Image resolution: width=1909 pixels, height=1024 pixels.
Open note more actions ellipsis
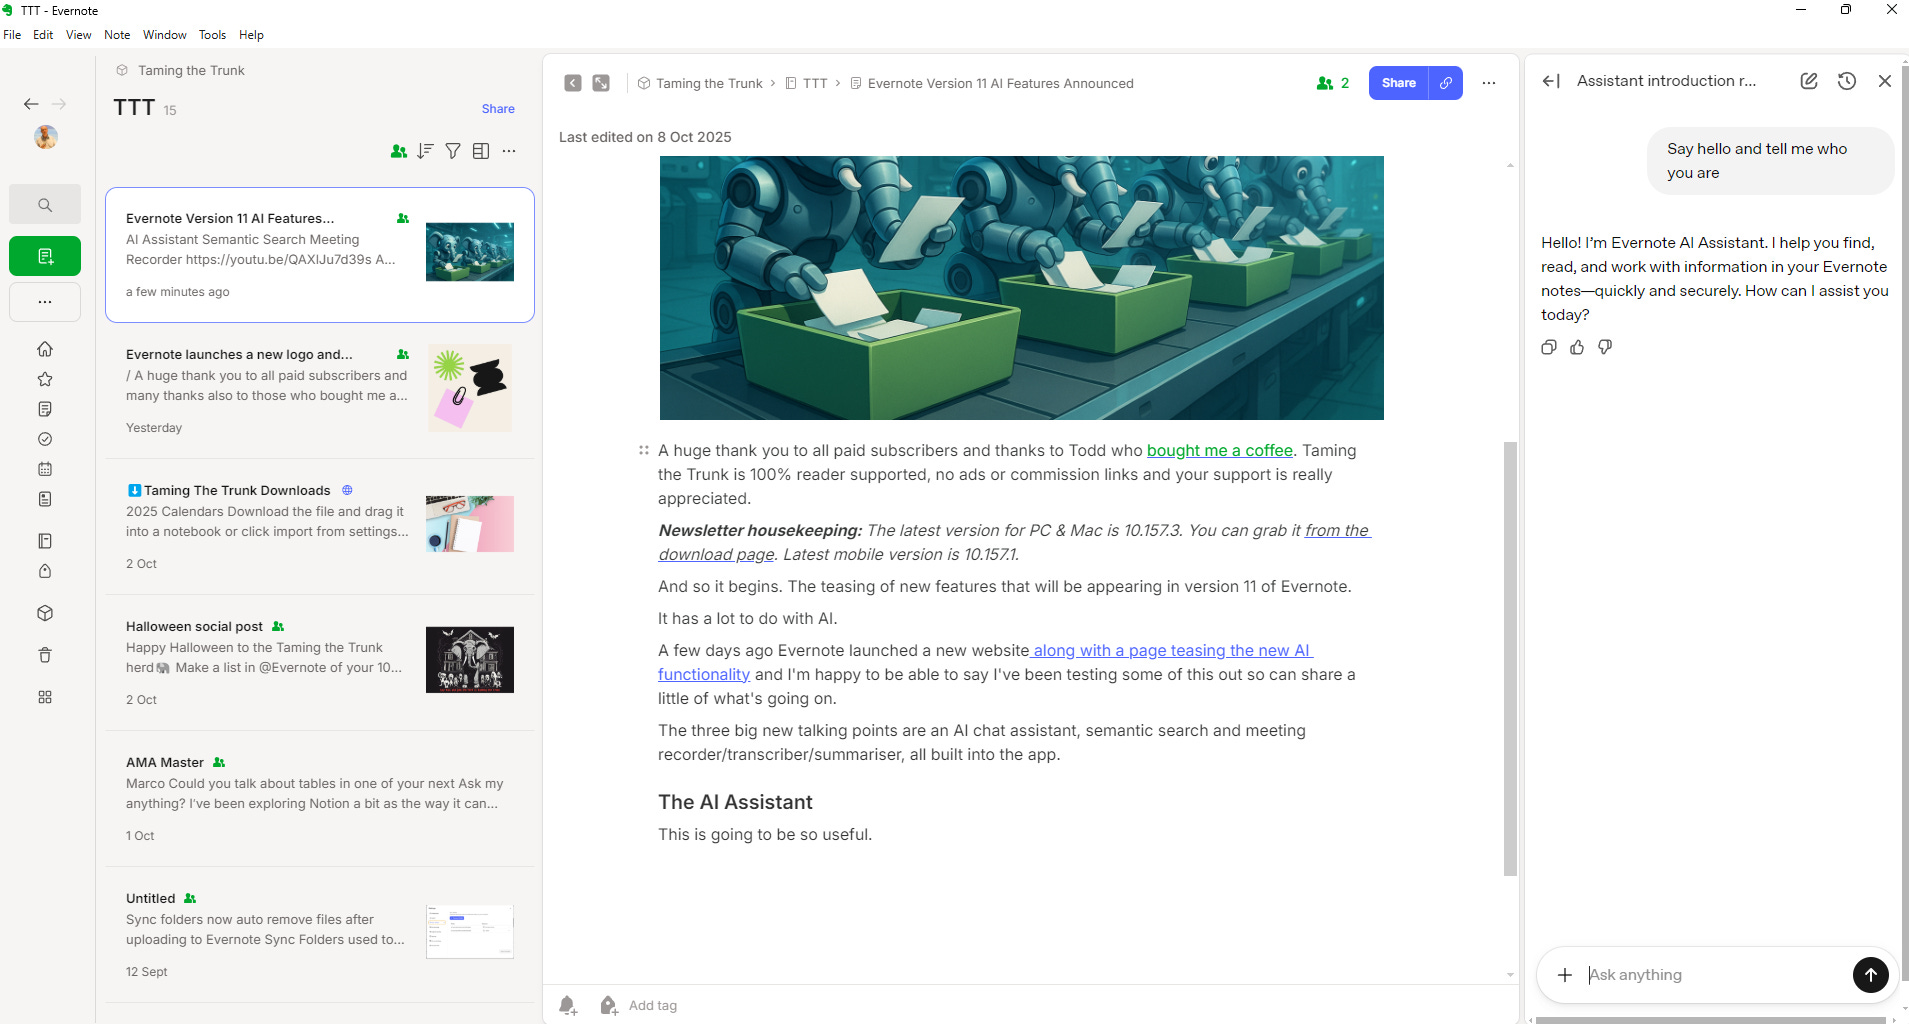(1489, 83)
